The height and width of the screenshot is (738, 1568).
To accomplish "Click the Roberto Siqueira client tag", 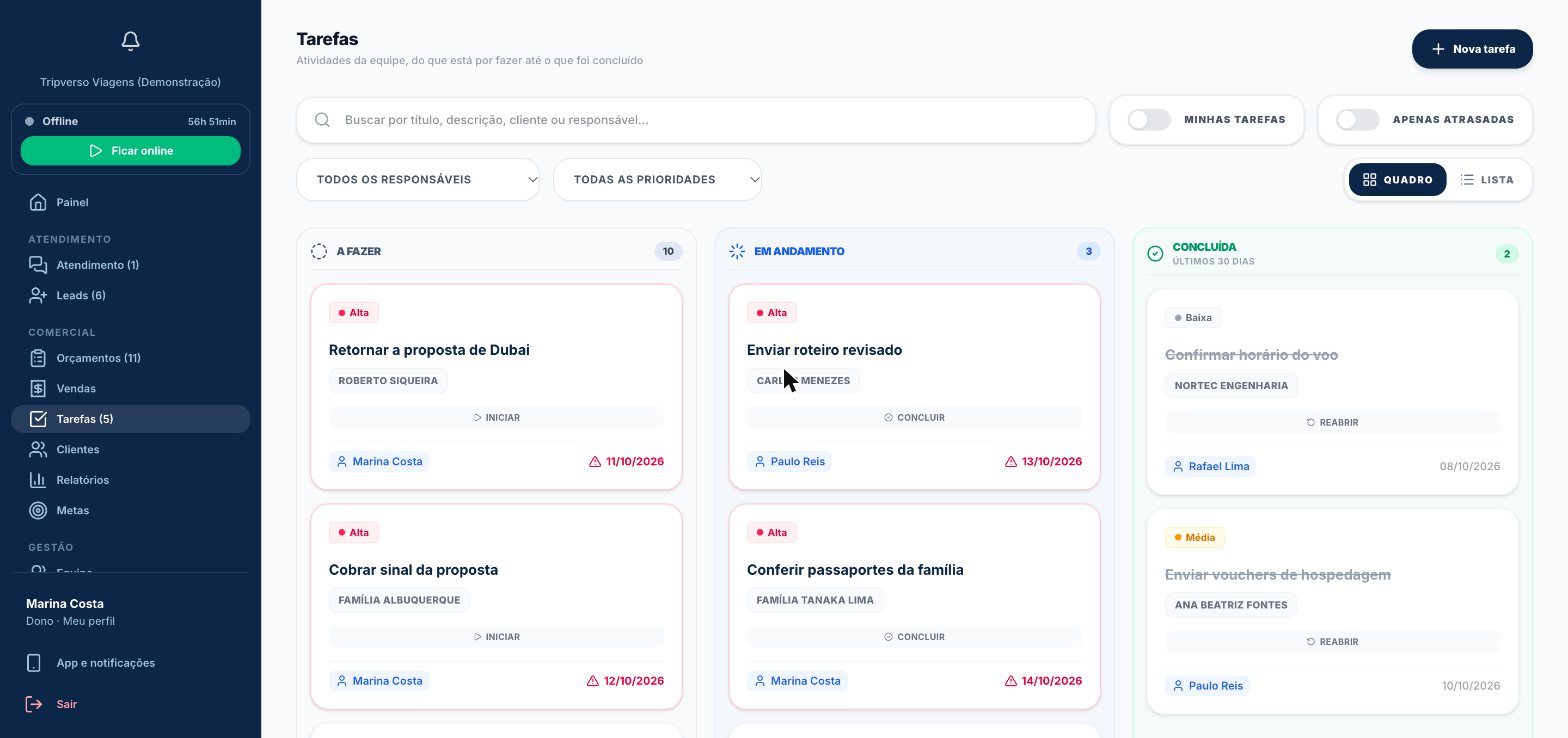I will 388,381.
